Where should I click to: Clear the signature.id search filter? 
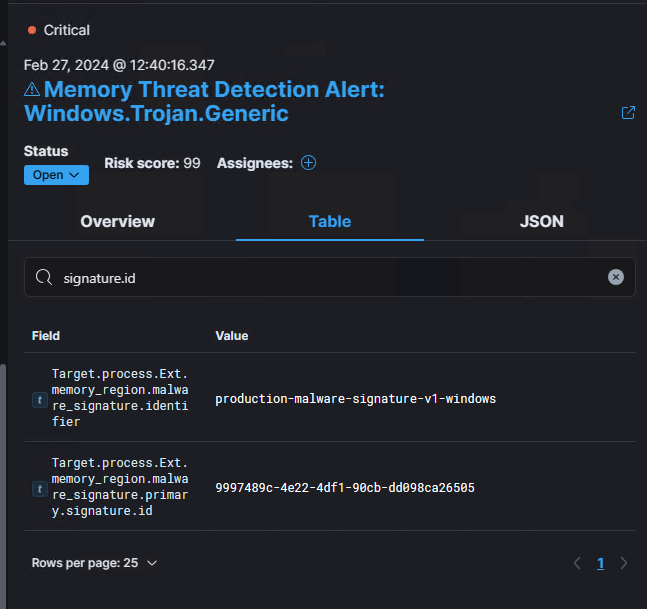[x=616, y=277]
